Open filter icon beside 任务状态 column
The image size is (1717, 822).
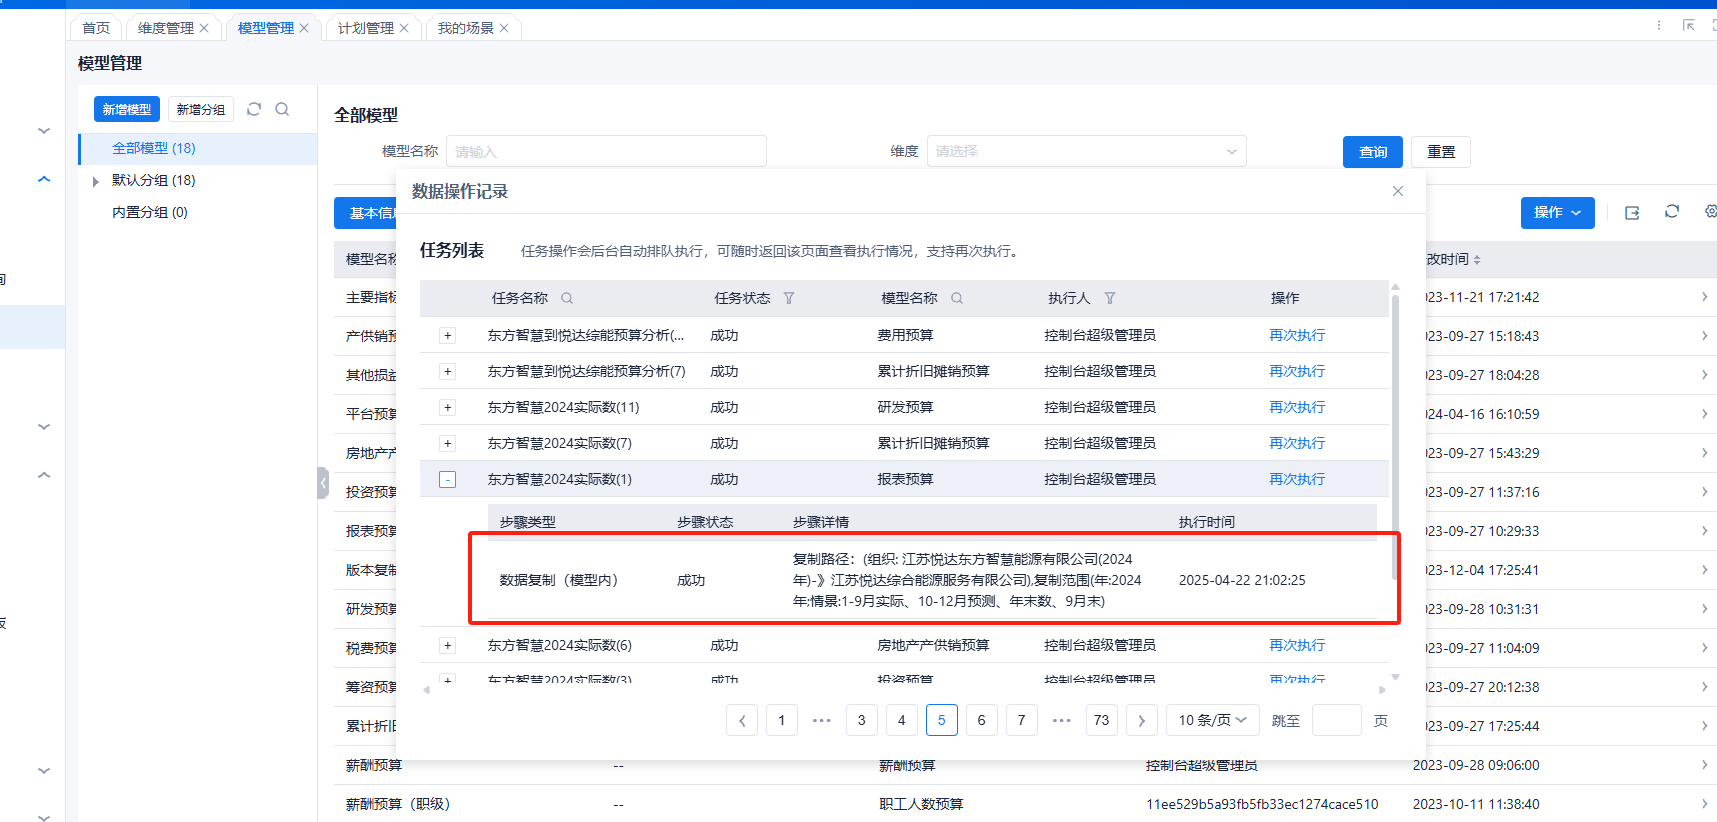point(789,298)
